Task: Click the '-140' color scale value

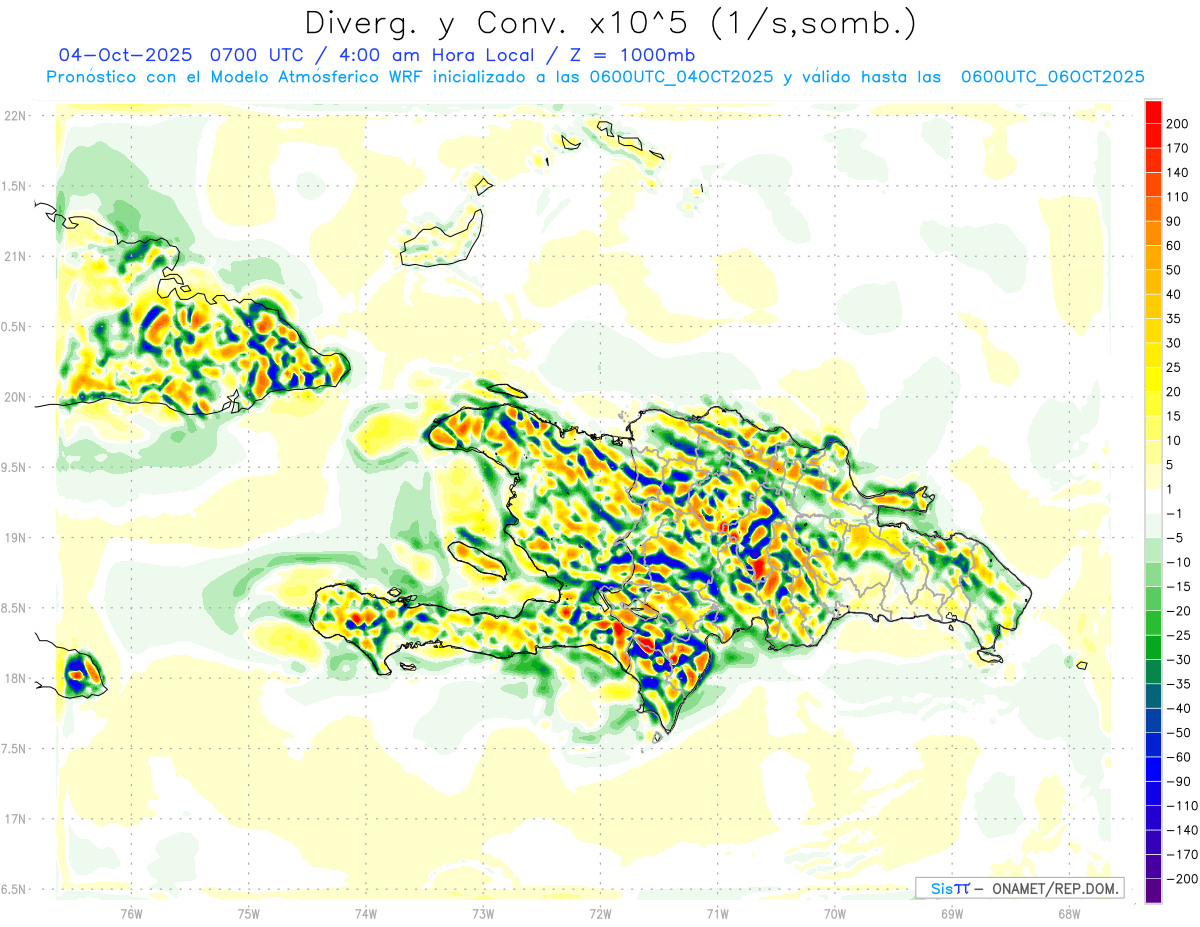Action: tap(1181, 831)
